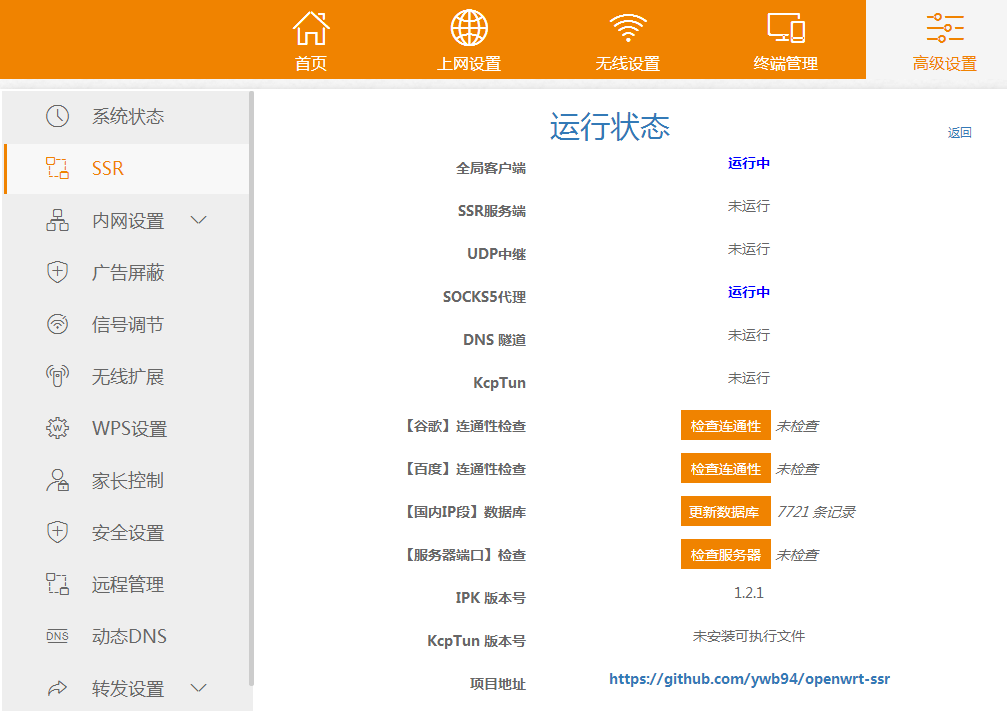Open 系统状态 via the clock icon
This screenshot has height=711, width=1007.
(57, 116)
